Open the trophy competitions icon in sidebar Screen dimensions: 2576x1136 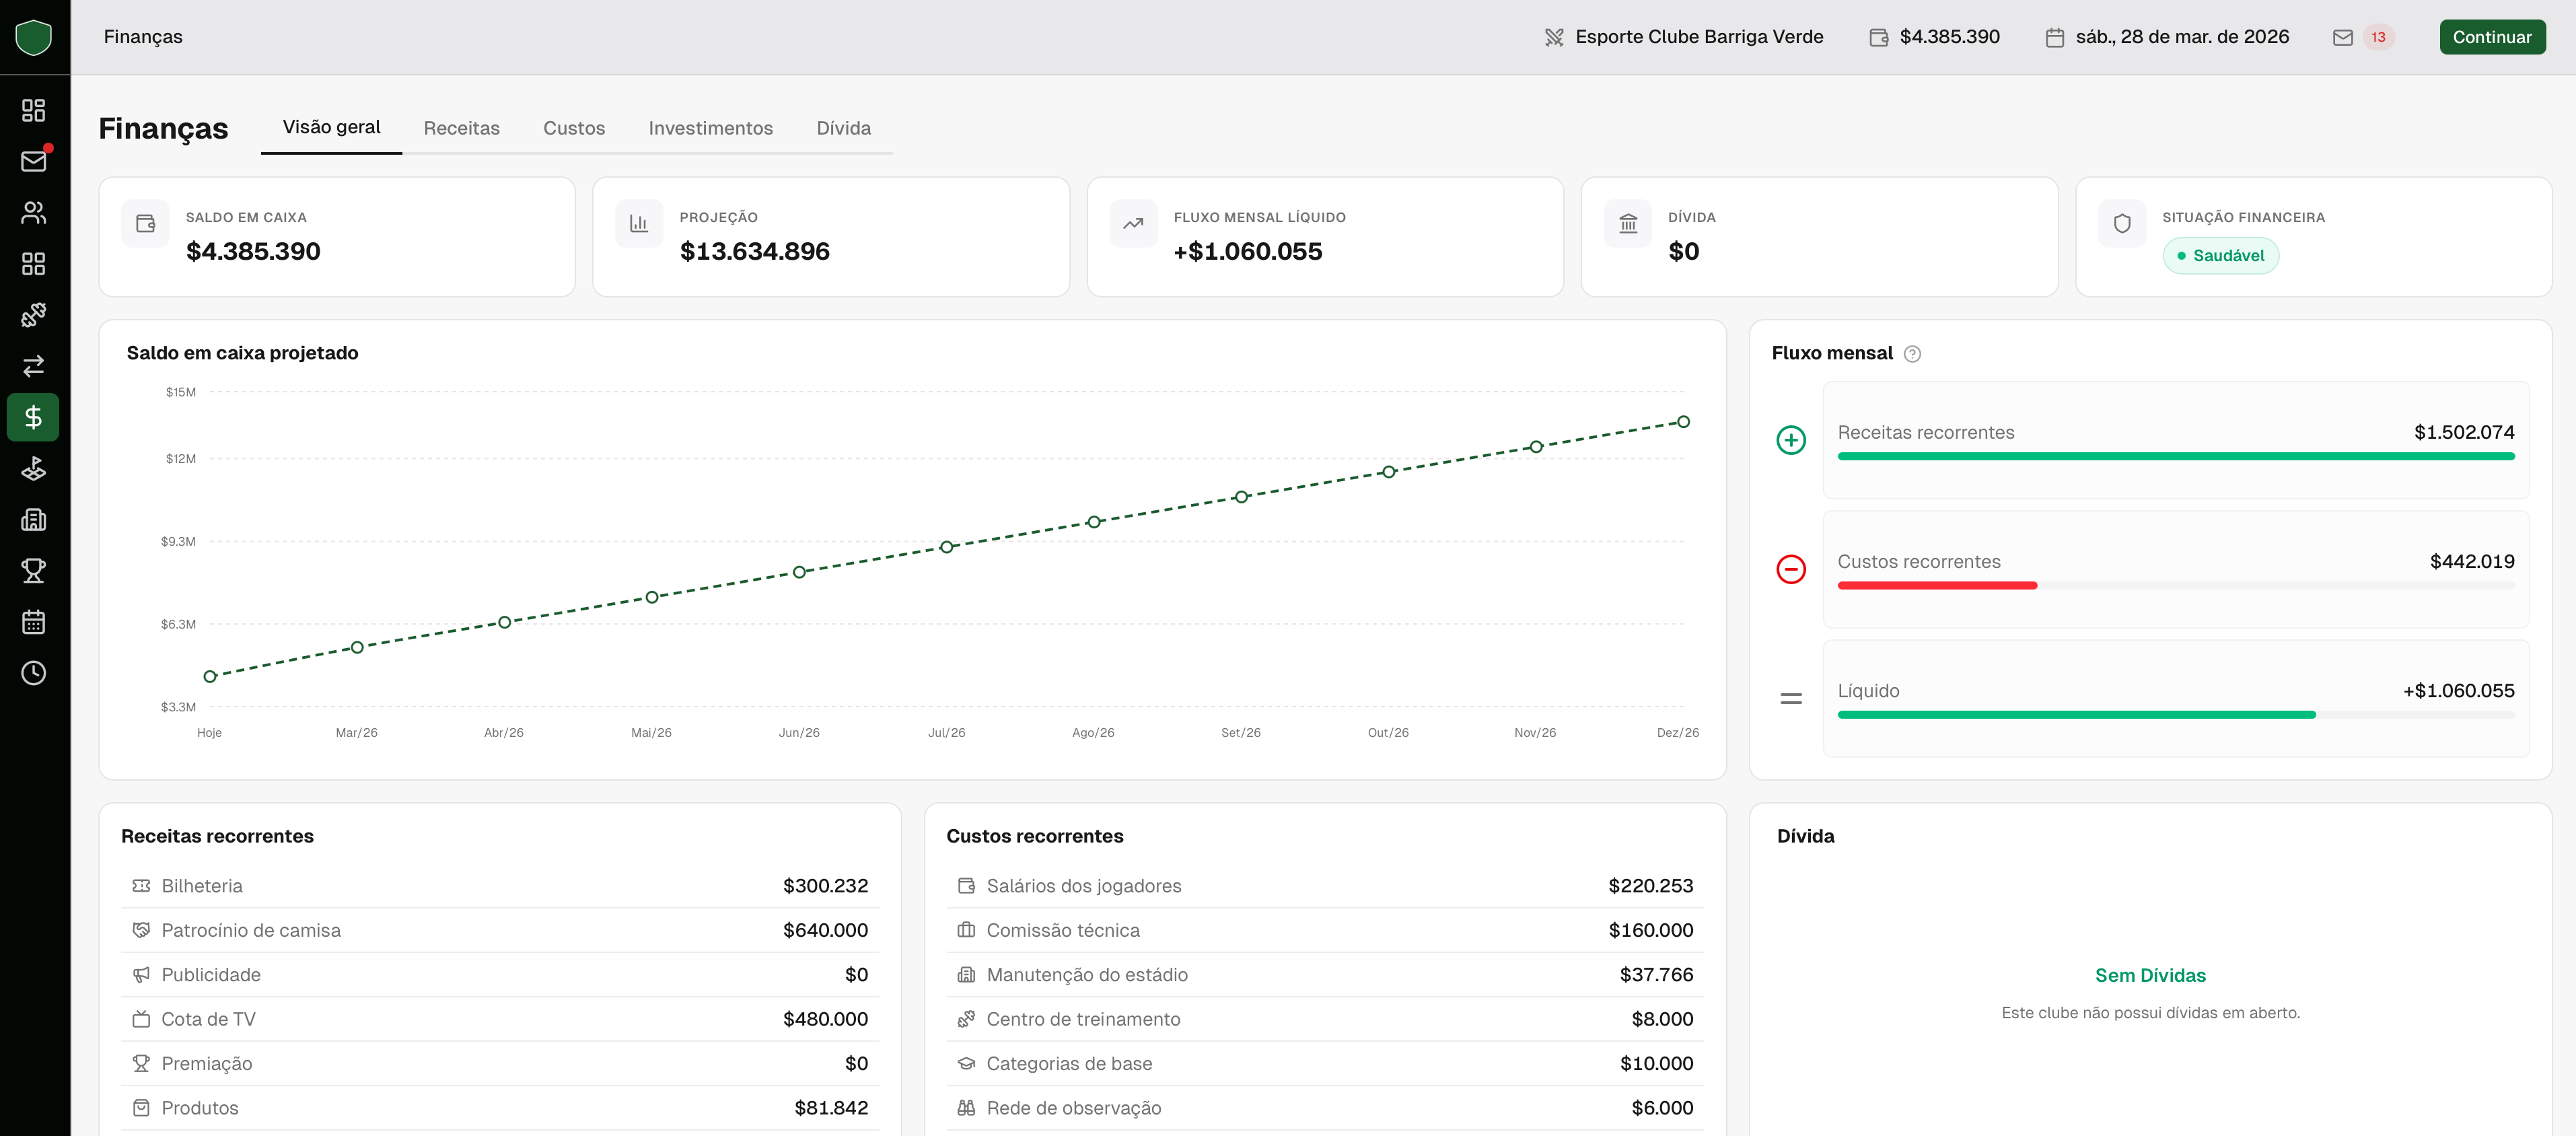pyautogui.click(x=33, y=571)
